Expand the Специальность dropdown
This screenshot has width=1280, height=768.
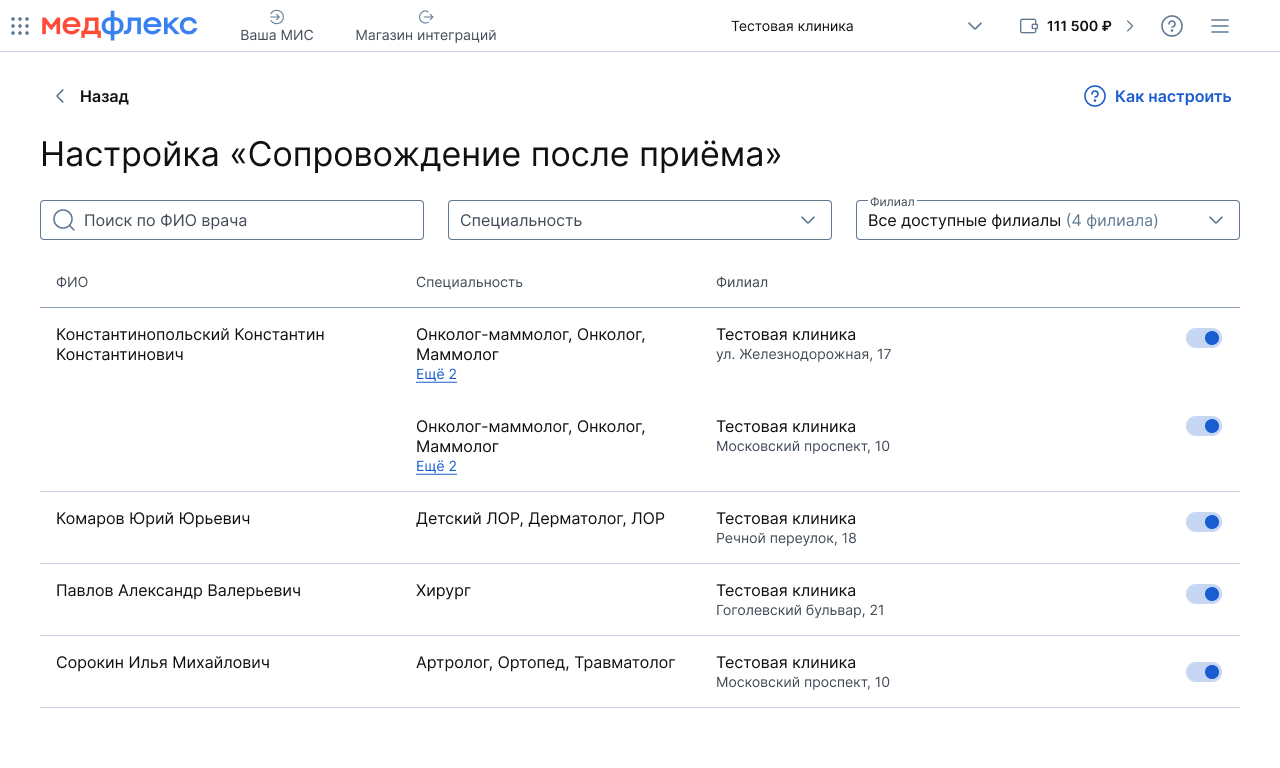(640, 220)
